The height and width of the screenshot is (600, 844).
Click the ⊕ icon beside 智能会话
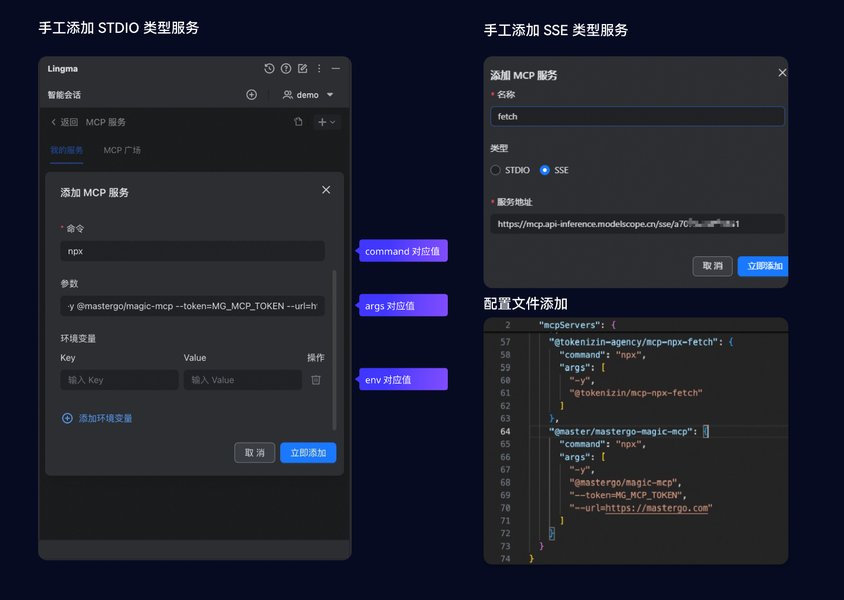[251, 95]
